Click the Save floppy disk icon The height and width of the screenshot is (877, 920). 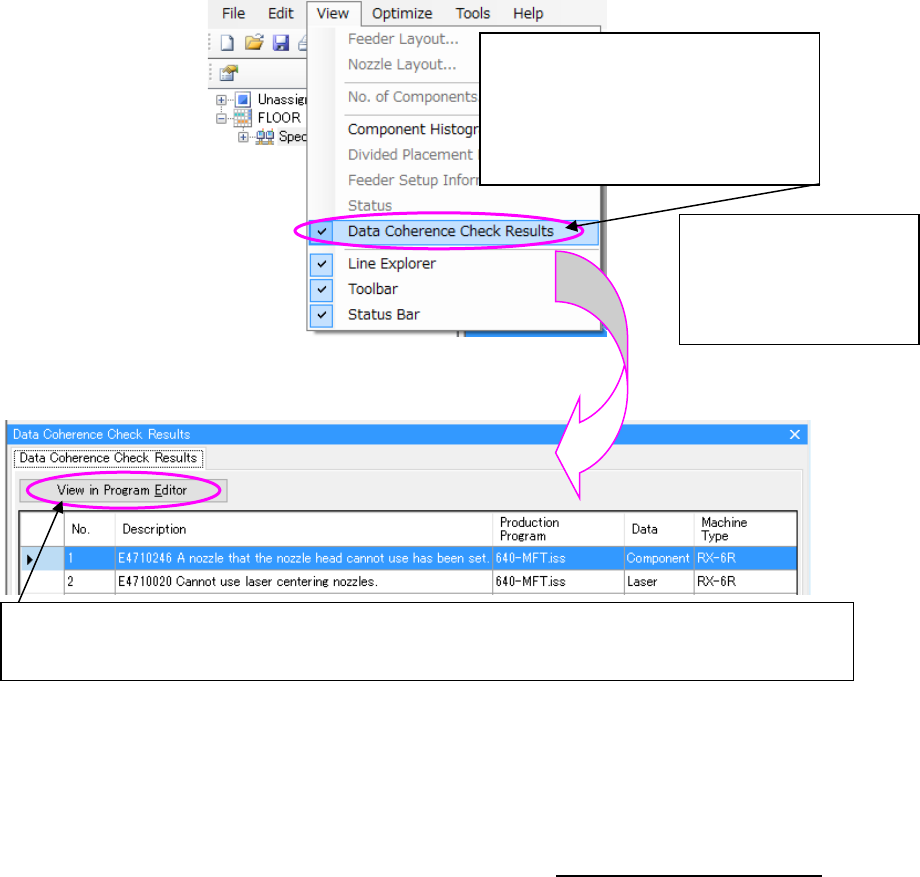click(x=281, y=43)
